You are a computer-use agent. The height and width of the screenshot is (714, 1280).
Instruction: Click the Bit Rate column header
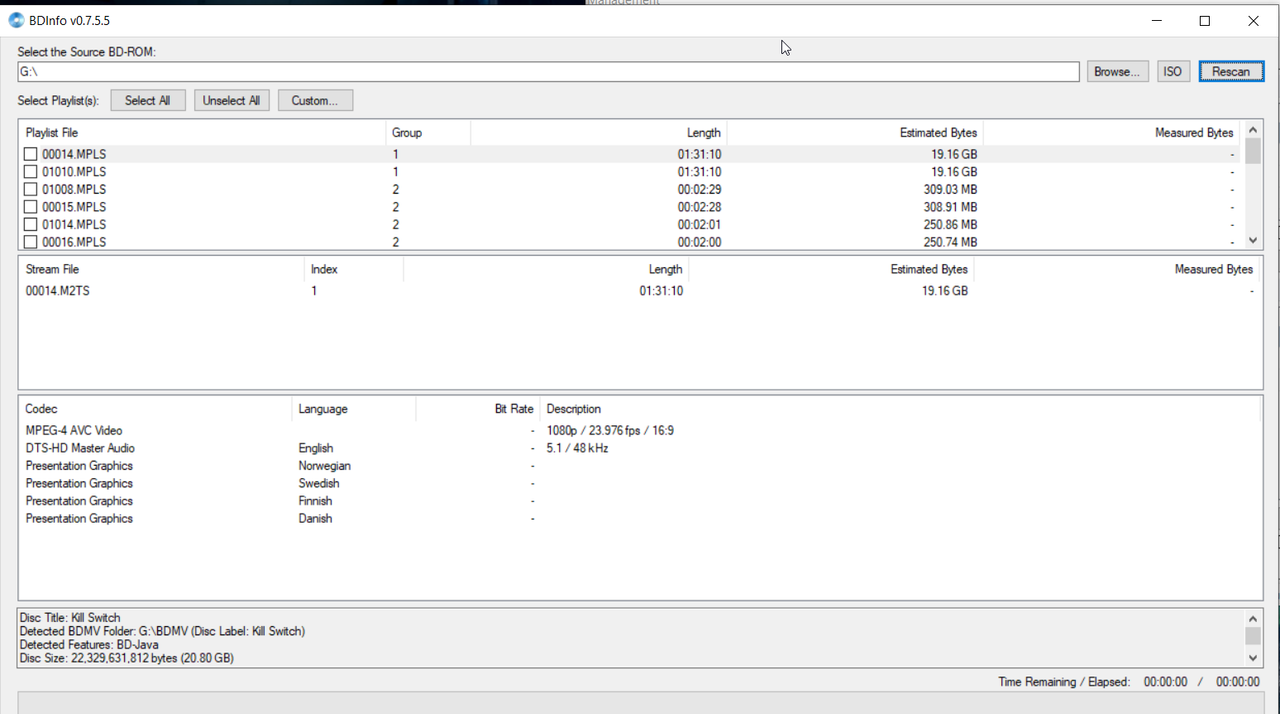(x=477, y=409)
